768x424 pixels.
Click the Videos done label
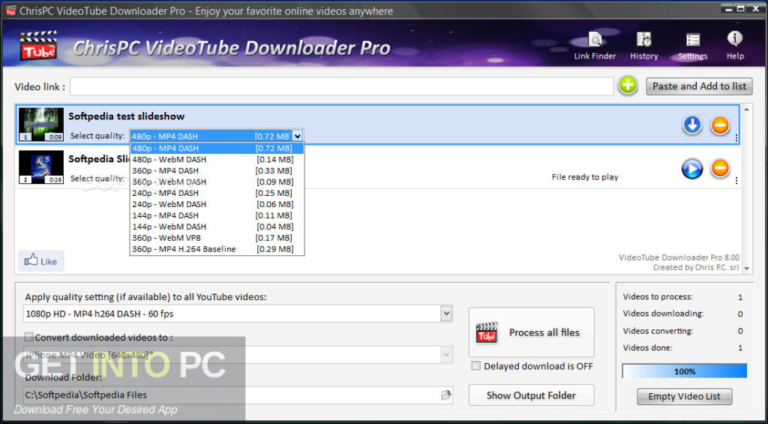coord(648,348)
